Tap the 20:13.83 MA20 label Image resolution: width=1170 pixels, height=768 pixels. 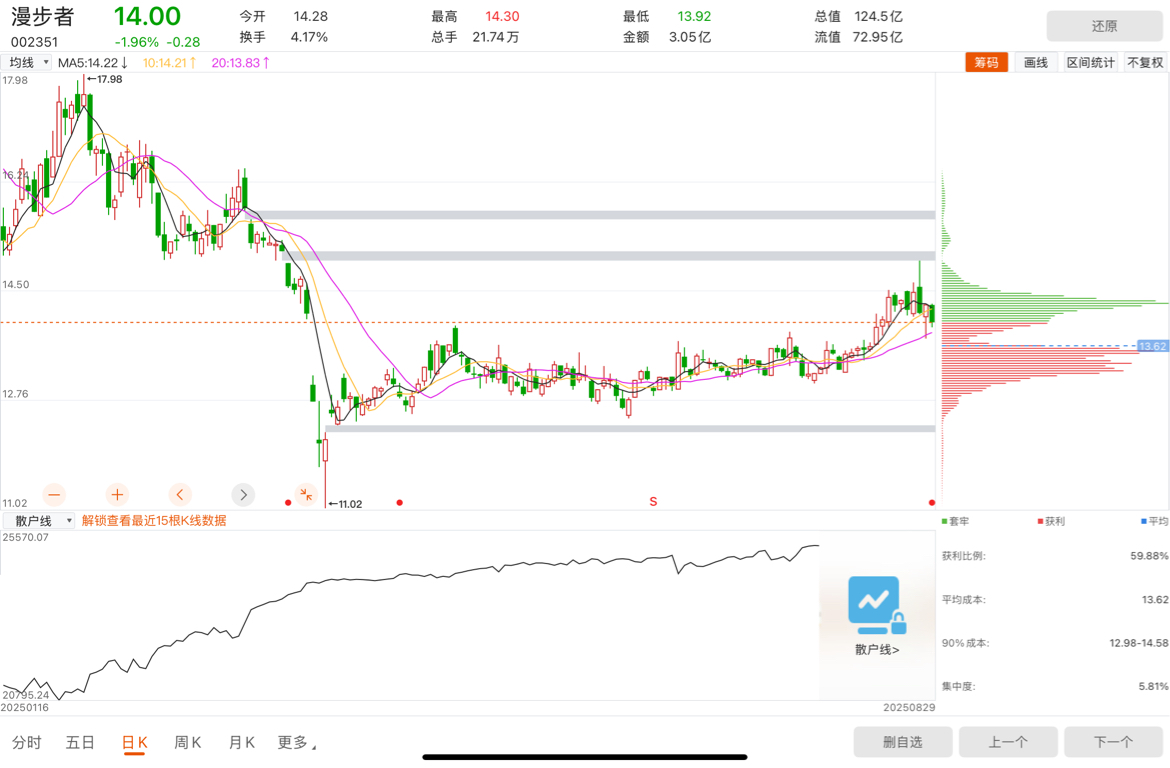[x=240, y=63]
